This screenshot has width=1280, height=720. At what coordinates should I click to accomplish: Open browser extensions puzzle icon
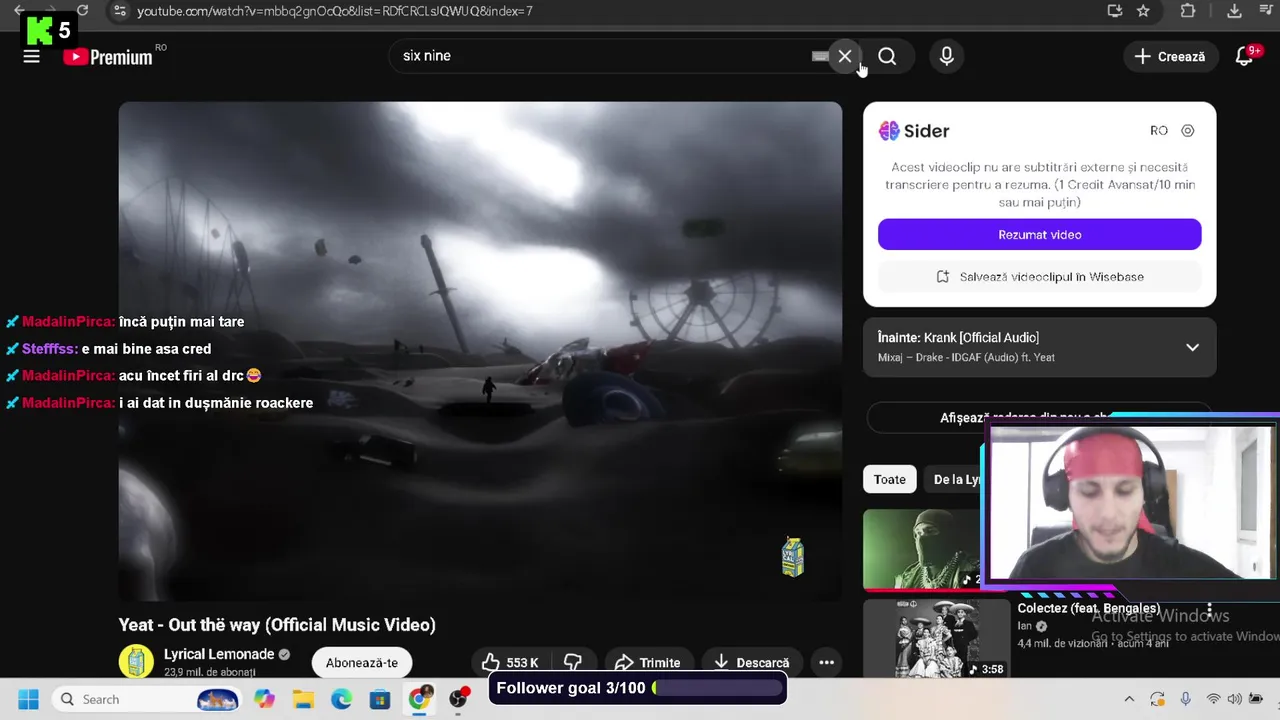pos(1188,11)
